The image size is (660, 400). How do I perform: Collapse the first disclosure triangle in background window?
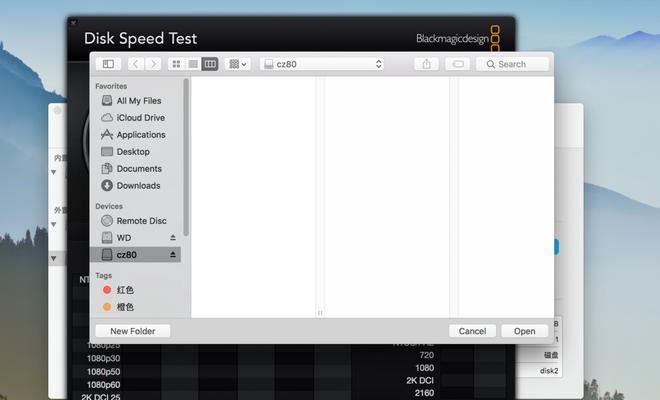coord(53,172)
